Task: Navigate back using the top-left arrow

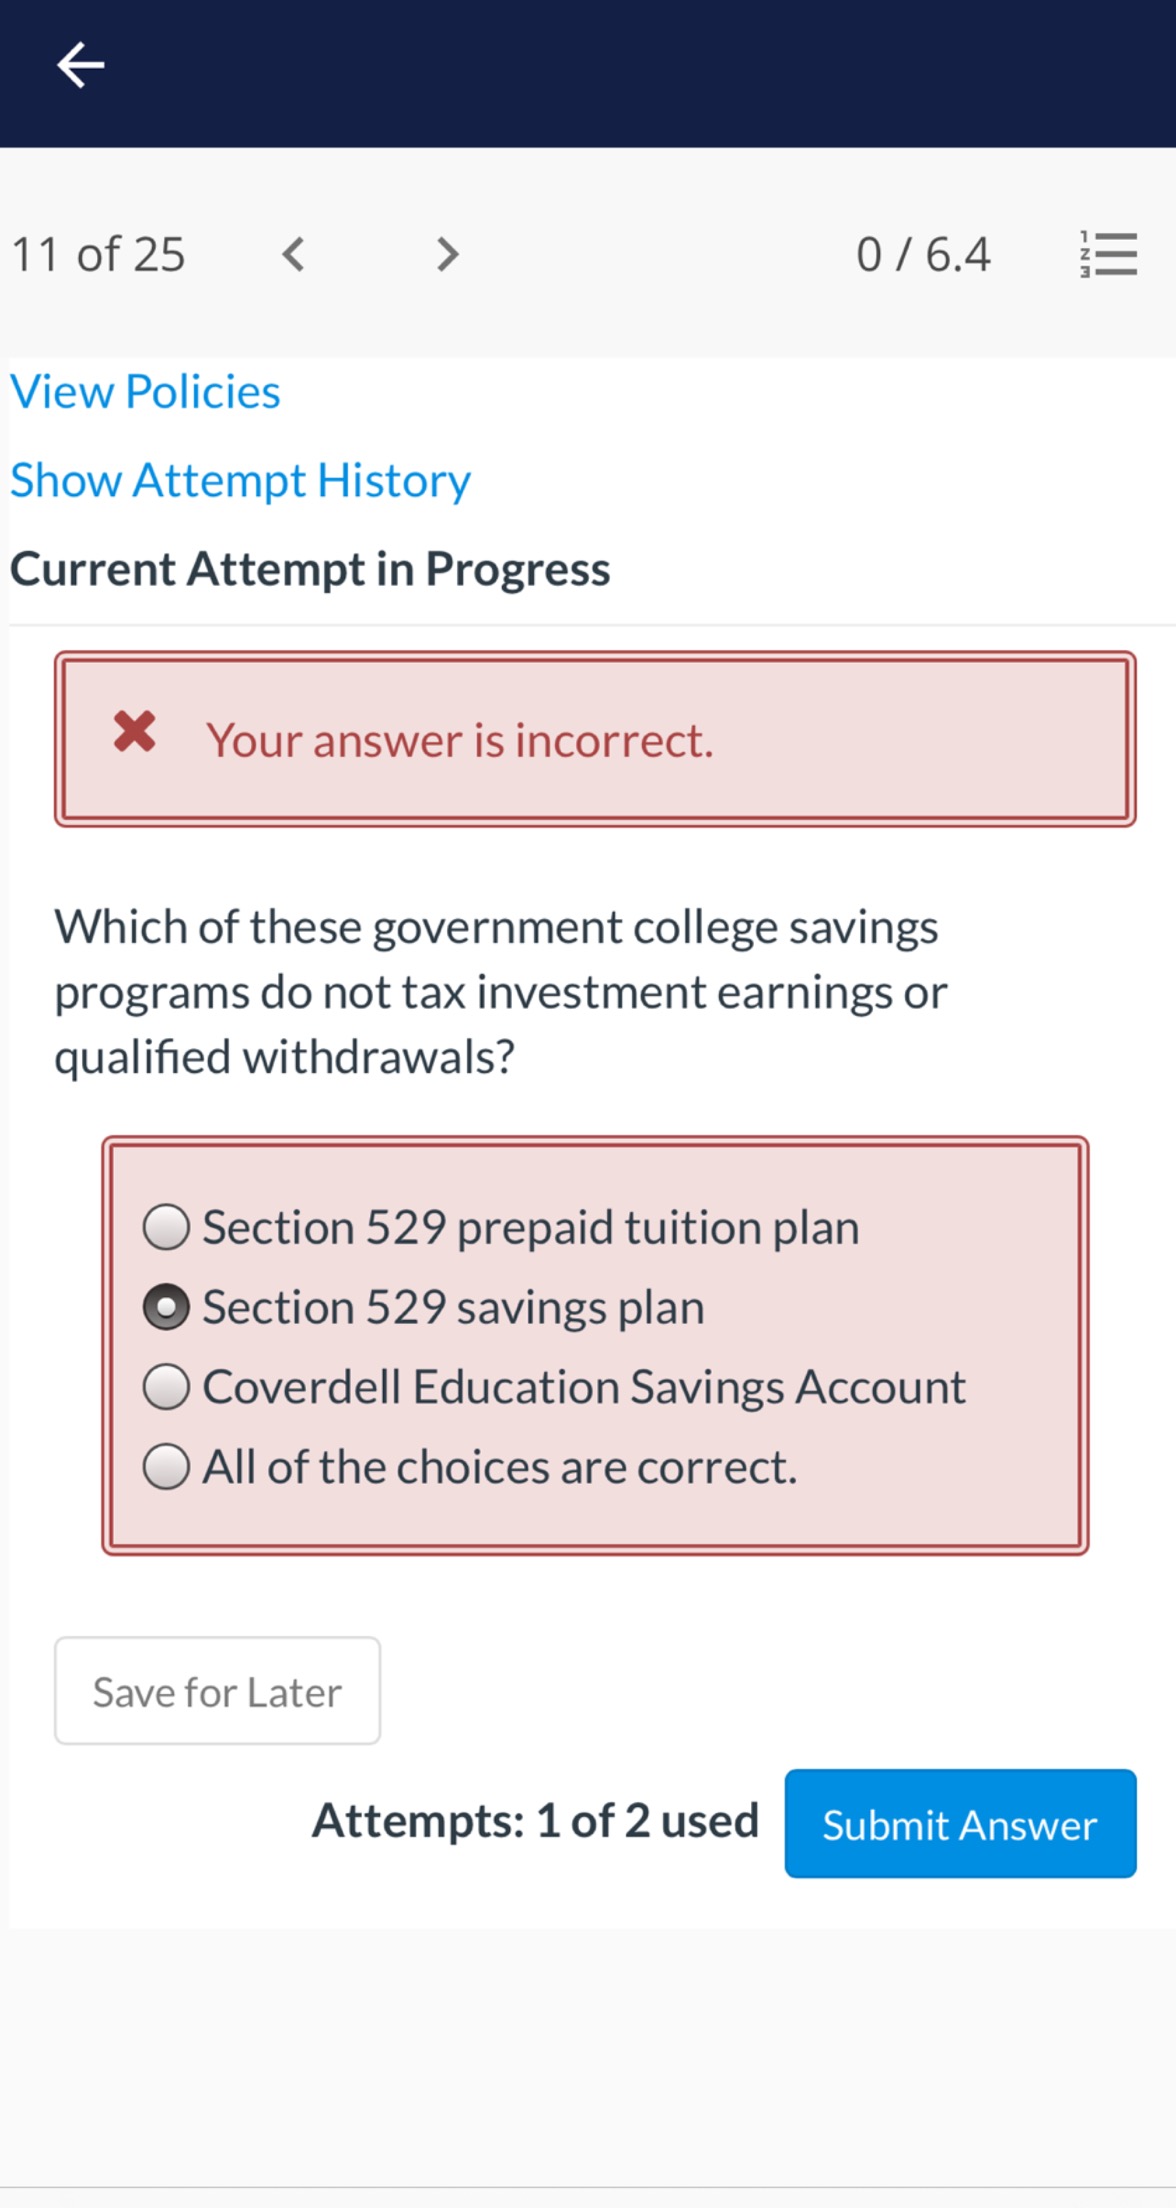Action: click(x=78, y=65)
